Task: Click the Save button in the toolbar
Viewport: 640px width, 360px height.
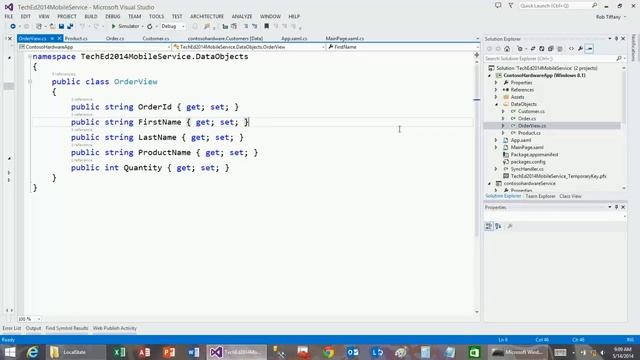Action: 61,26
